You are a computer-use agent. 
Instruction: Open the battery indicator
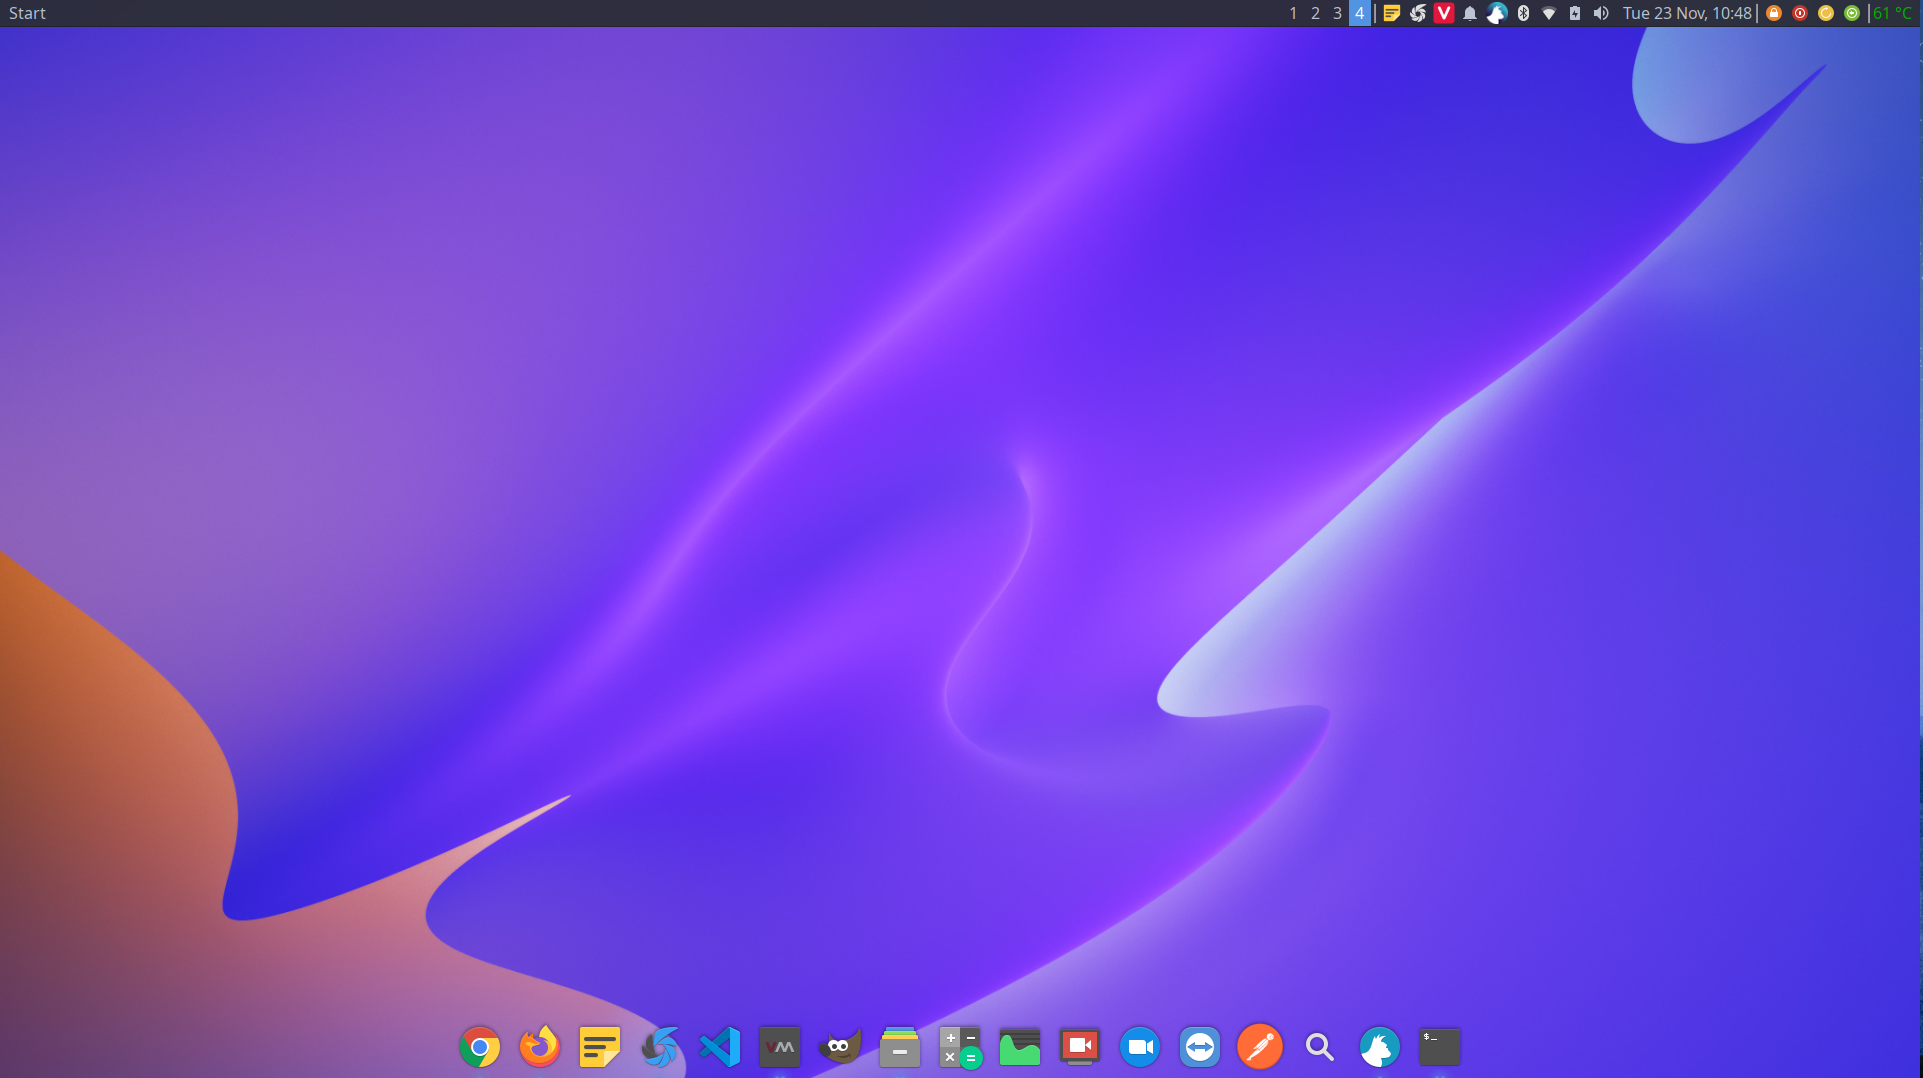pos(1574,13)
